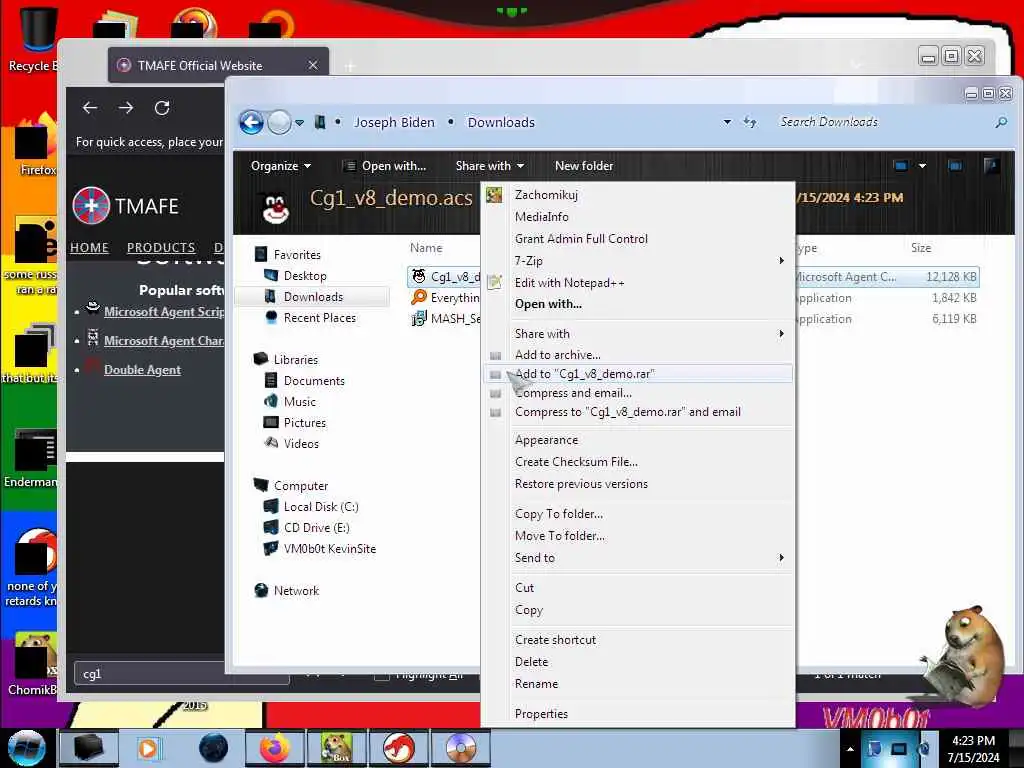The width and height of the screenshot is (1024, 768).
Task: Open Properties from context menu
Action: click(638, 714)
